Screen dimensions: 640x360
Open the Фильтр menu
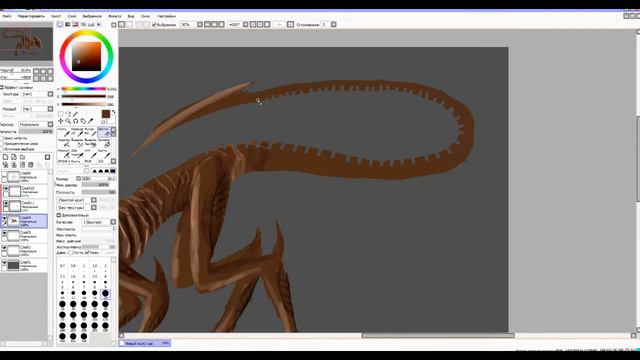(115, 16)
